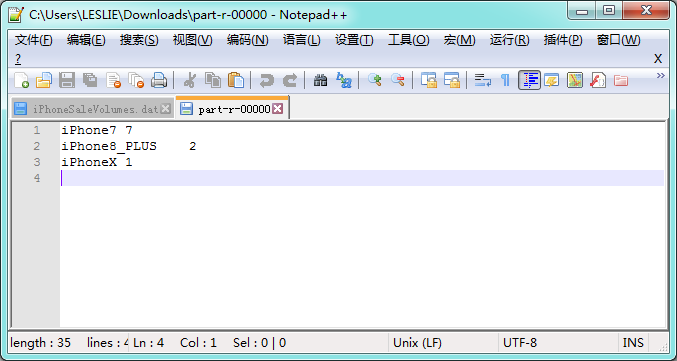Click line number 4 in the margin
The height and width of the screenshot is (361, 677).
point(37,178)
